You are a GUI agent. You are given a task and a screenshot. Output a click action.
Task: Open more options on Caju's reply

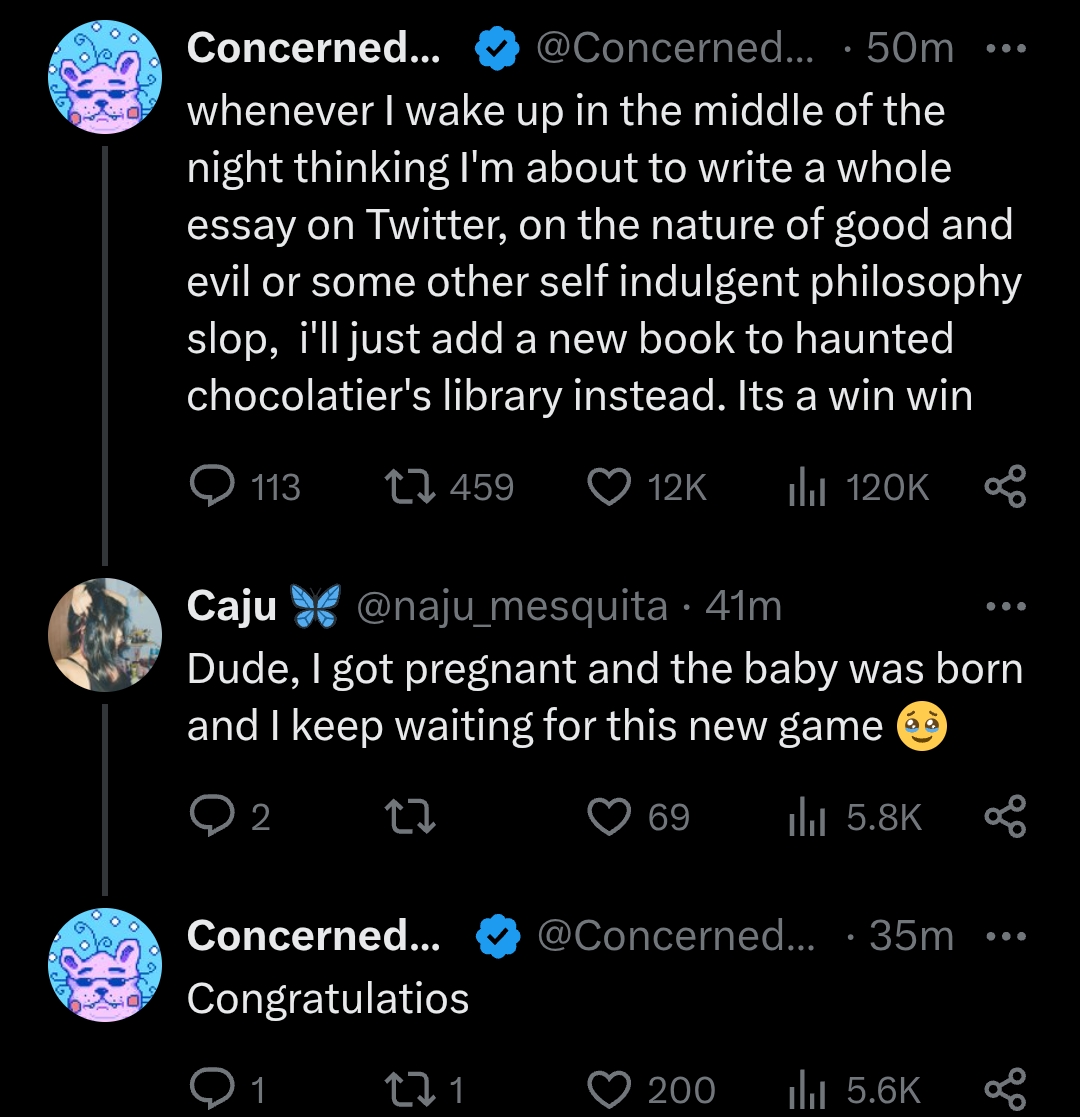pos(1004,607)
